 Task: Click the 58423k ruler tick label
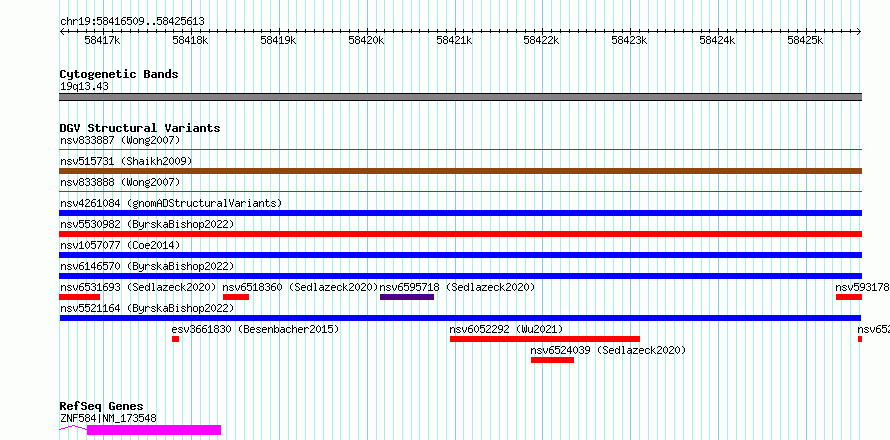pos(629,40)
